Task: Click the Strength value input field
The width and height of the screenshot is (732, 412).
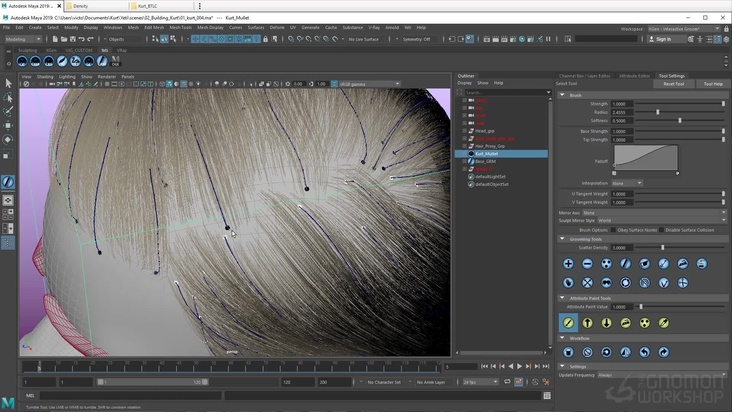Action: (622, 104)
